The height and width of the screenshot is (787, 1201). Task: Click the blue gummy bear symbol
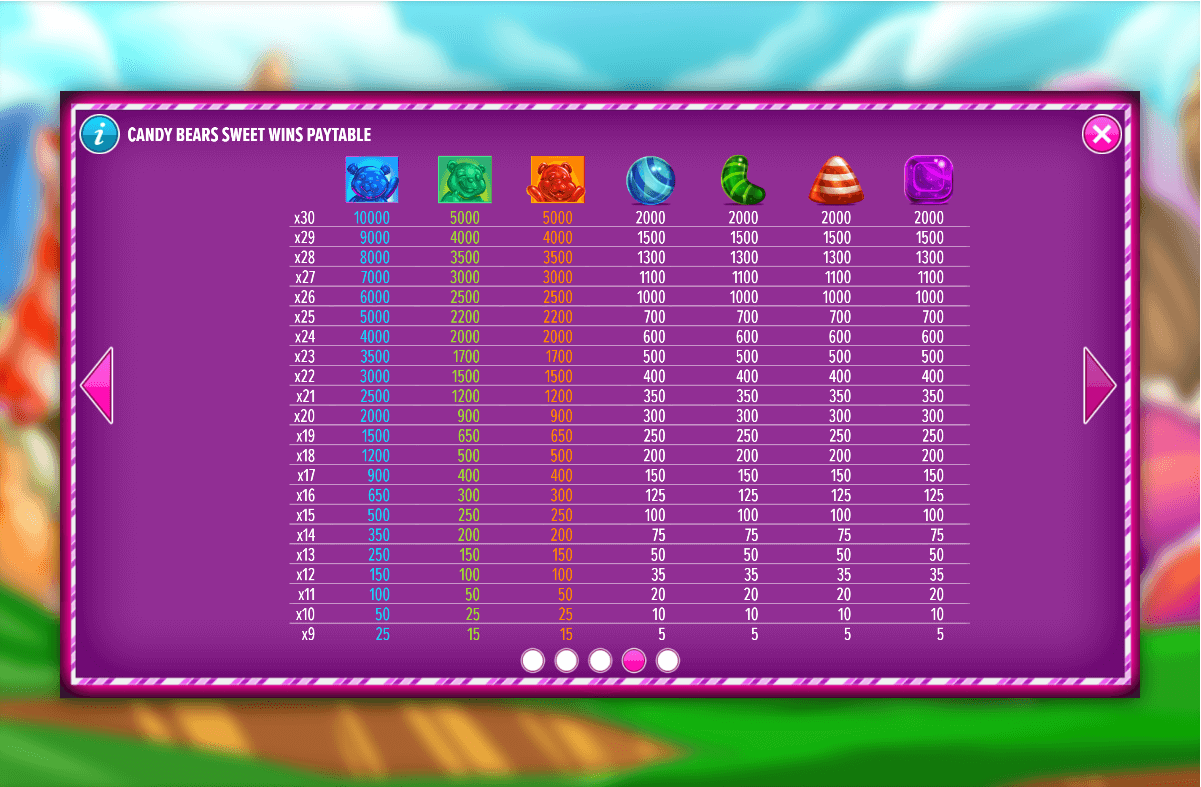pyautogui.click(x=371, y=178)
